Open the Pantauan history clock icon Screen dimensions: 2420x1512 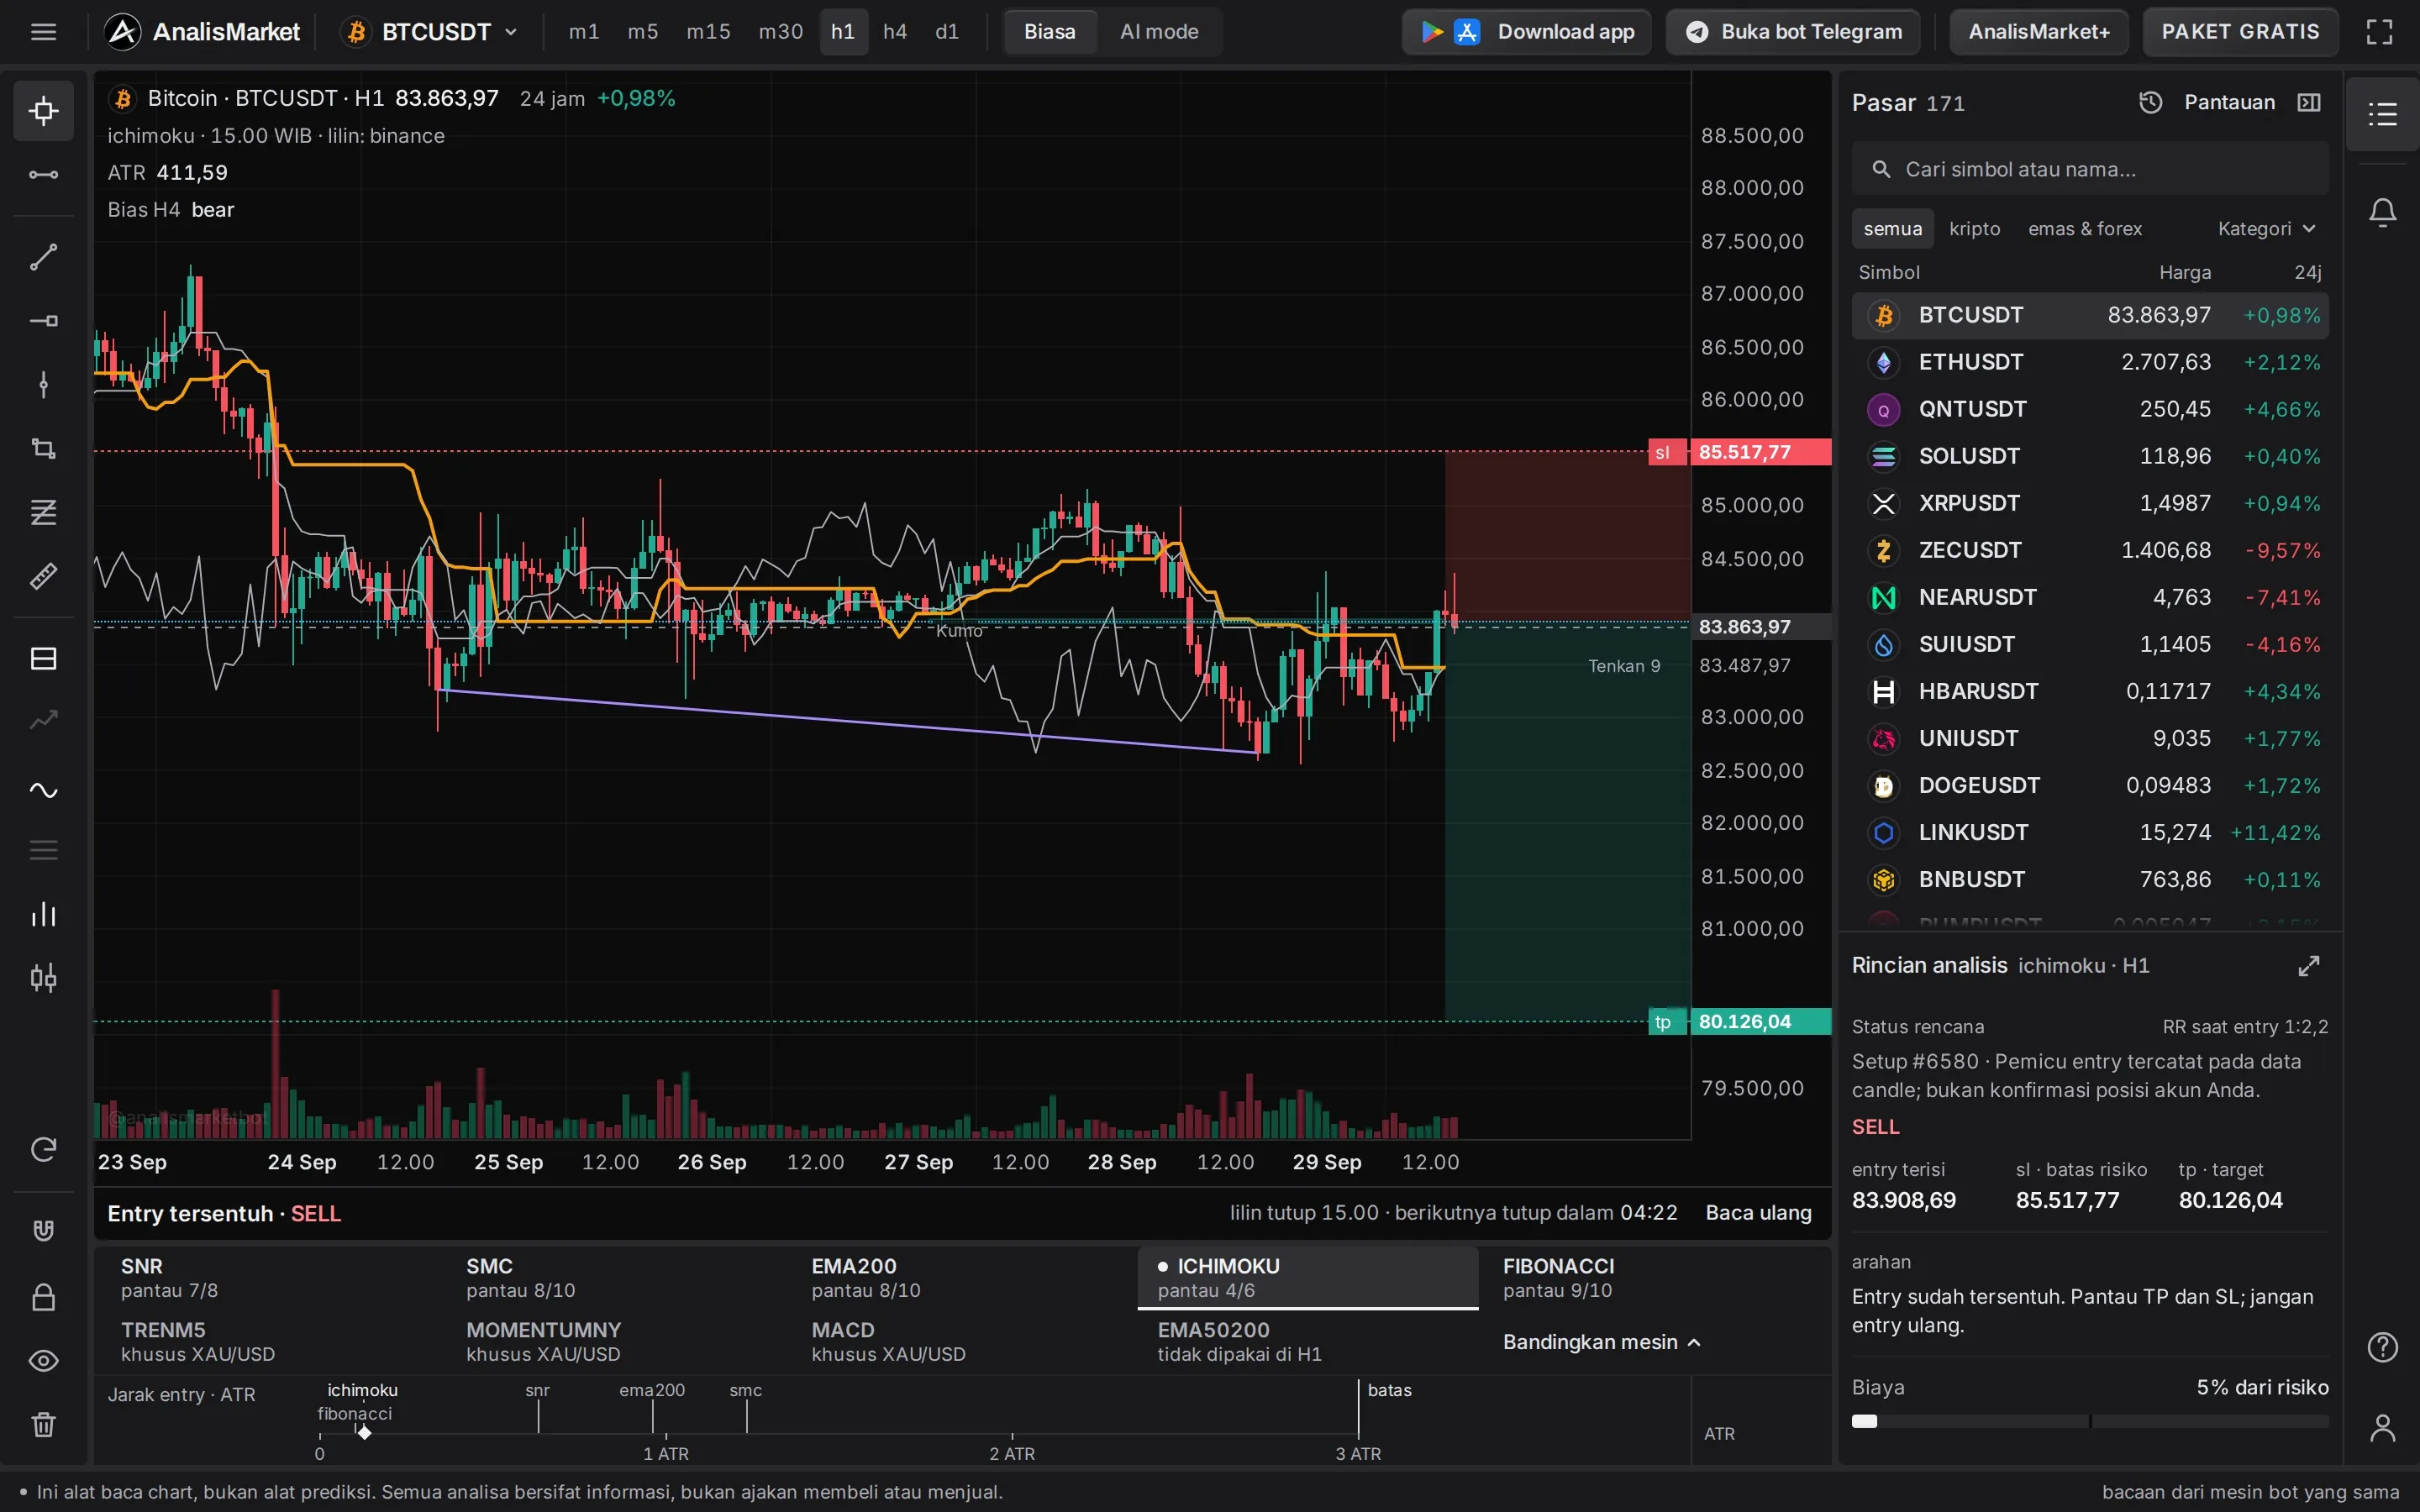pyautogui.click(x=2151, y=102)
